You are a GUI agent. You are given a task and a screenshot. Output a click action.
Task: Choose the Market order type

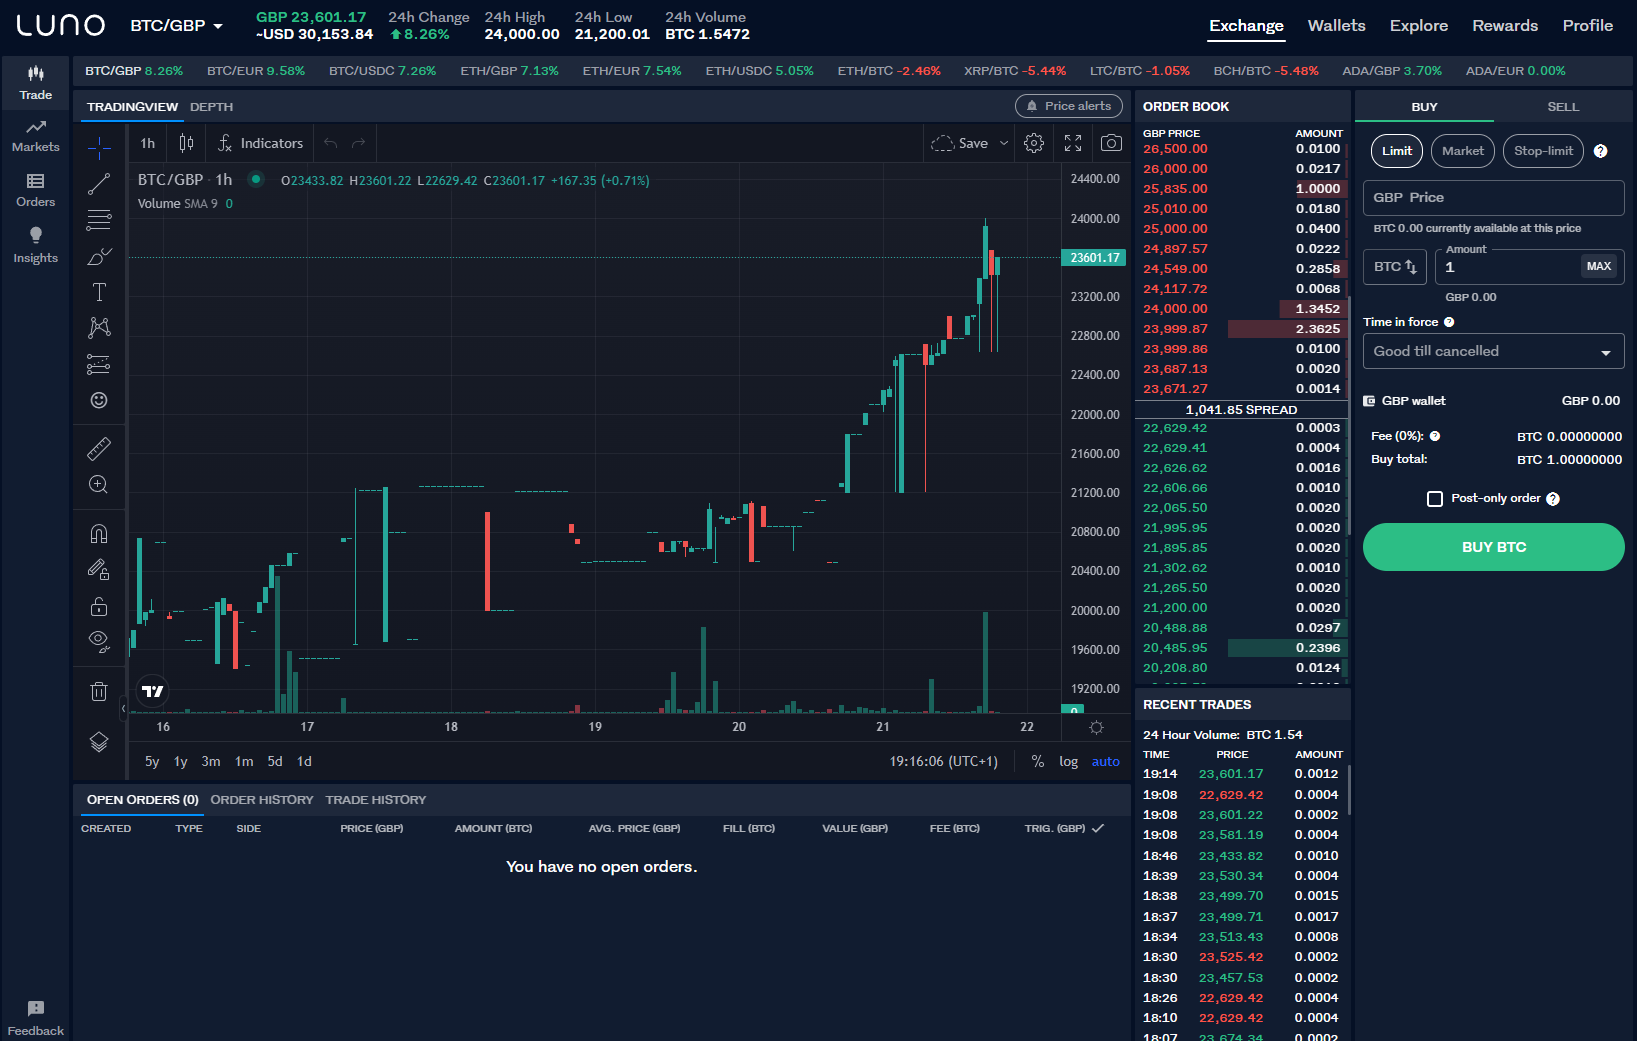tap(1463, 151)
